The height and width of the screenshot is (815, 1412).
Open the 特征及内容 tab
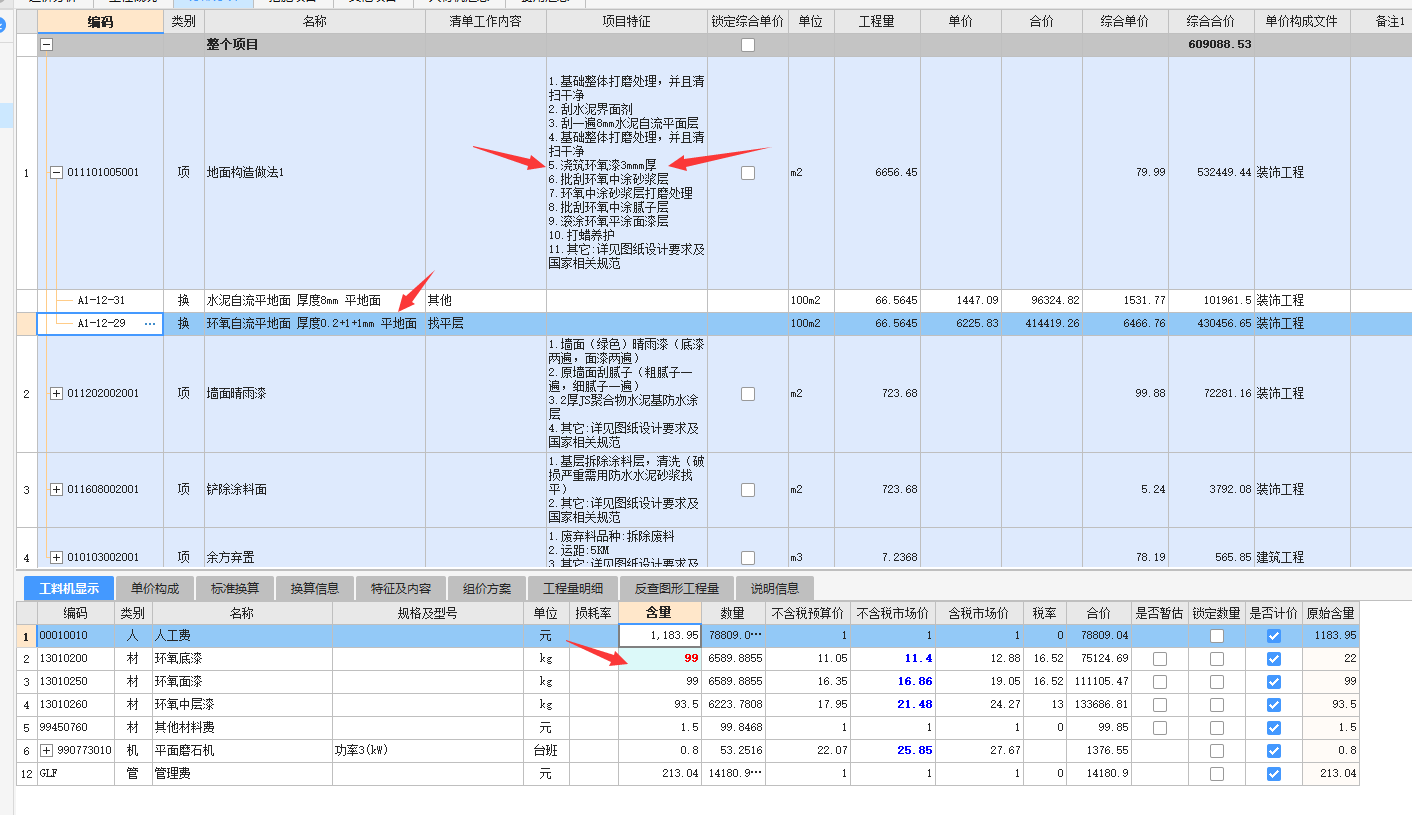[x=401, y=588]
